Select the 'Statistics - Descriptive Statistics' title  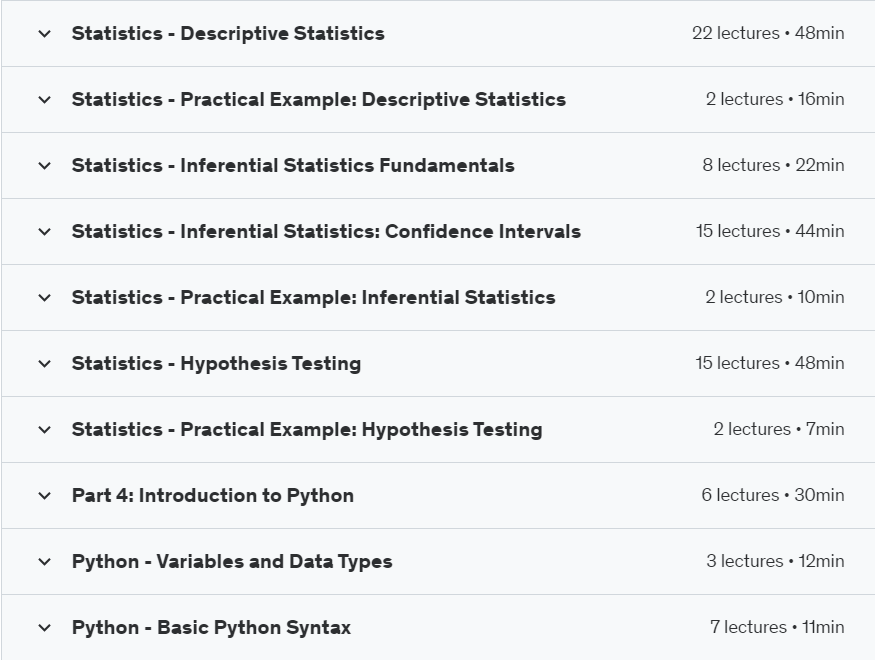228,34
